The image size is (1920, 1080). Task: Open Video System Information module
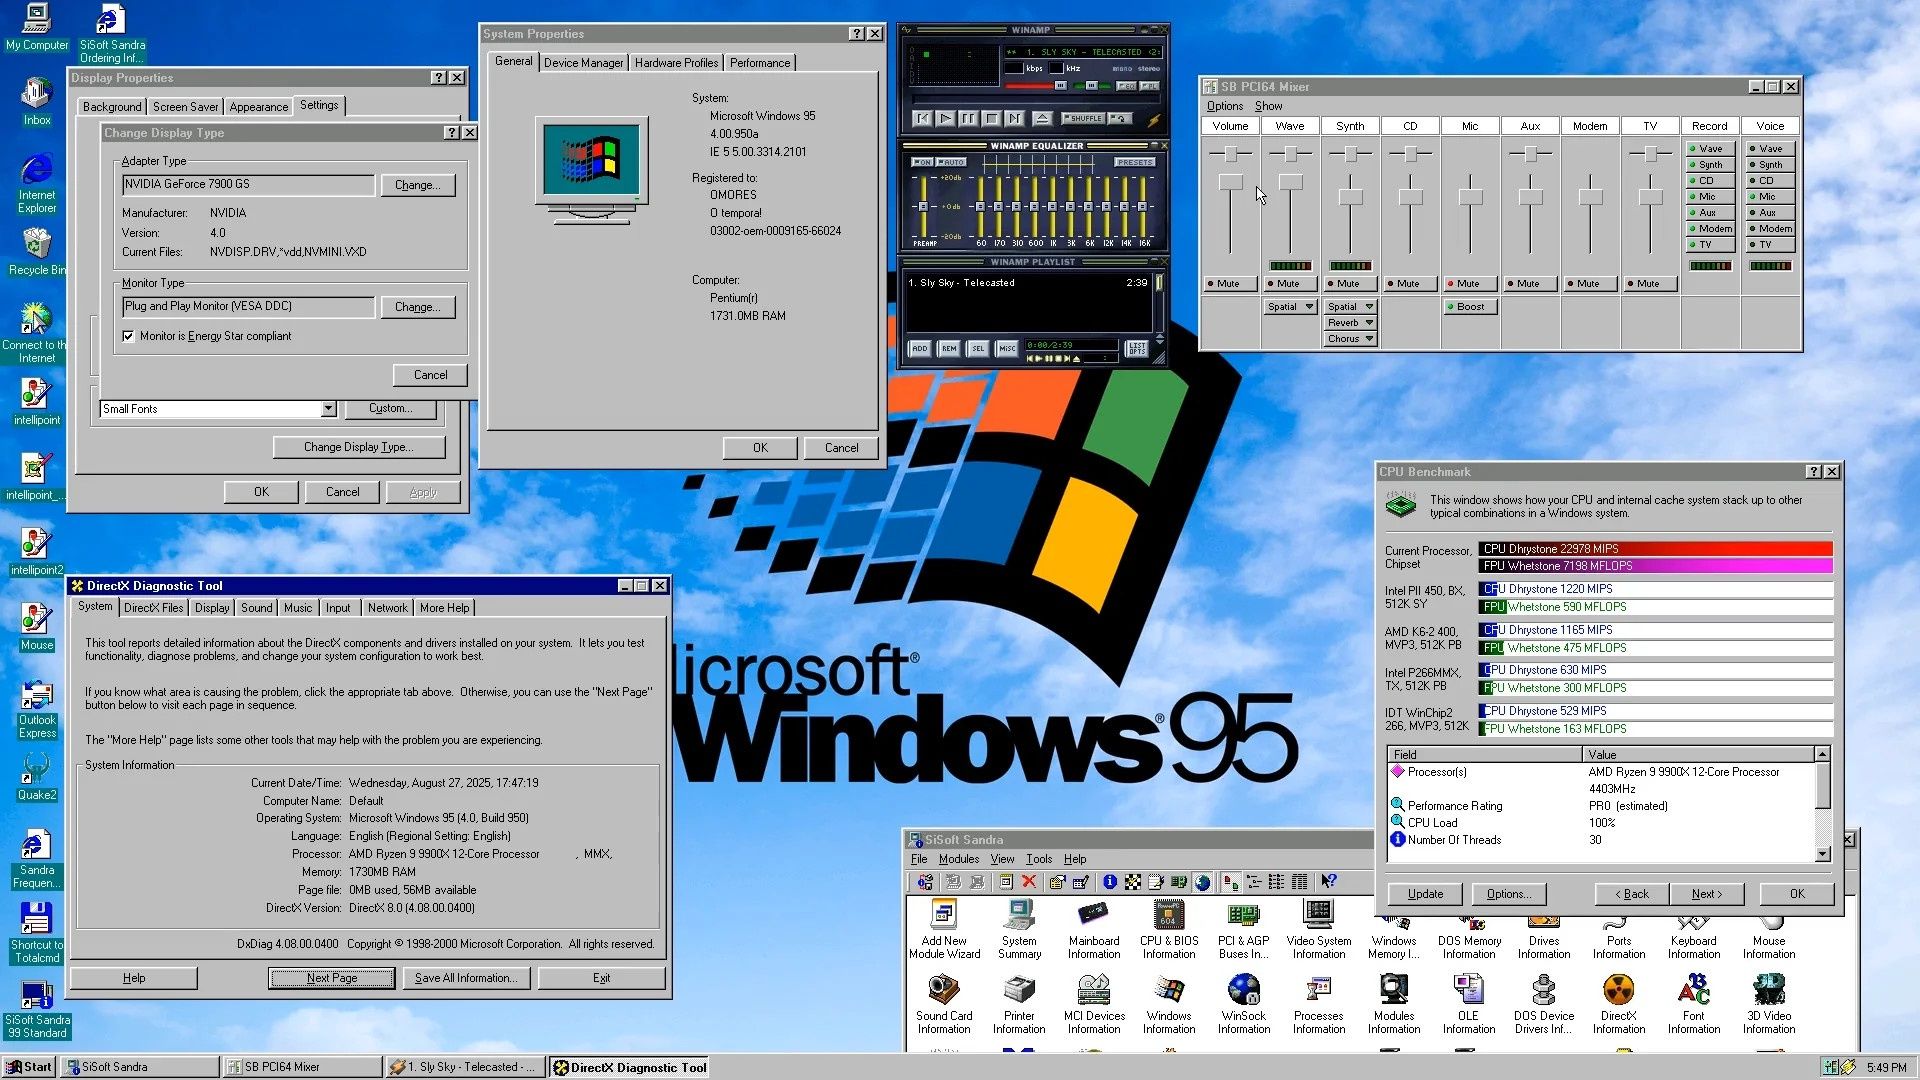[x=1318, y=930]
